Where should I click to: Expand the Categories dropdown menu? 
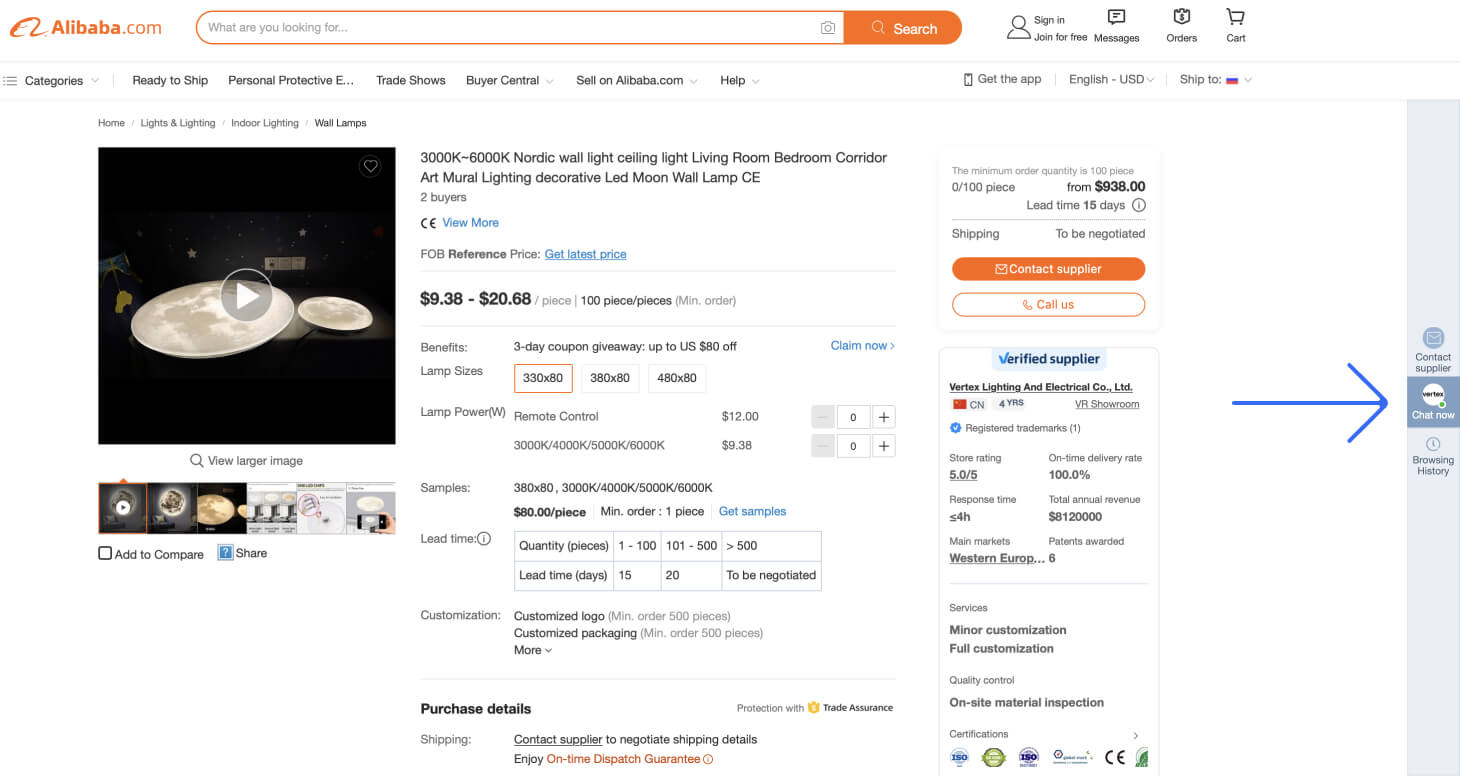[53, 80]
